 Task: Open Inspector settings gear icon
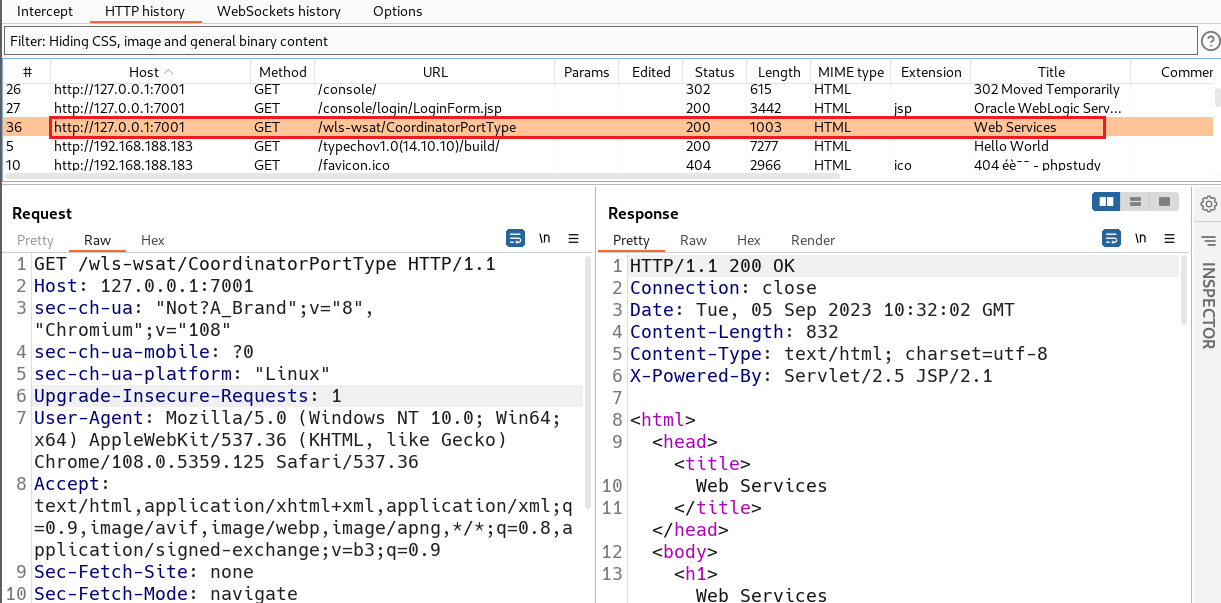coord(1209,204)
